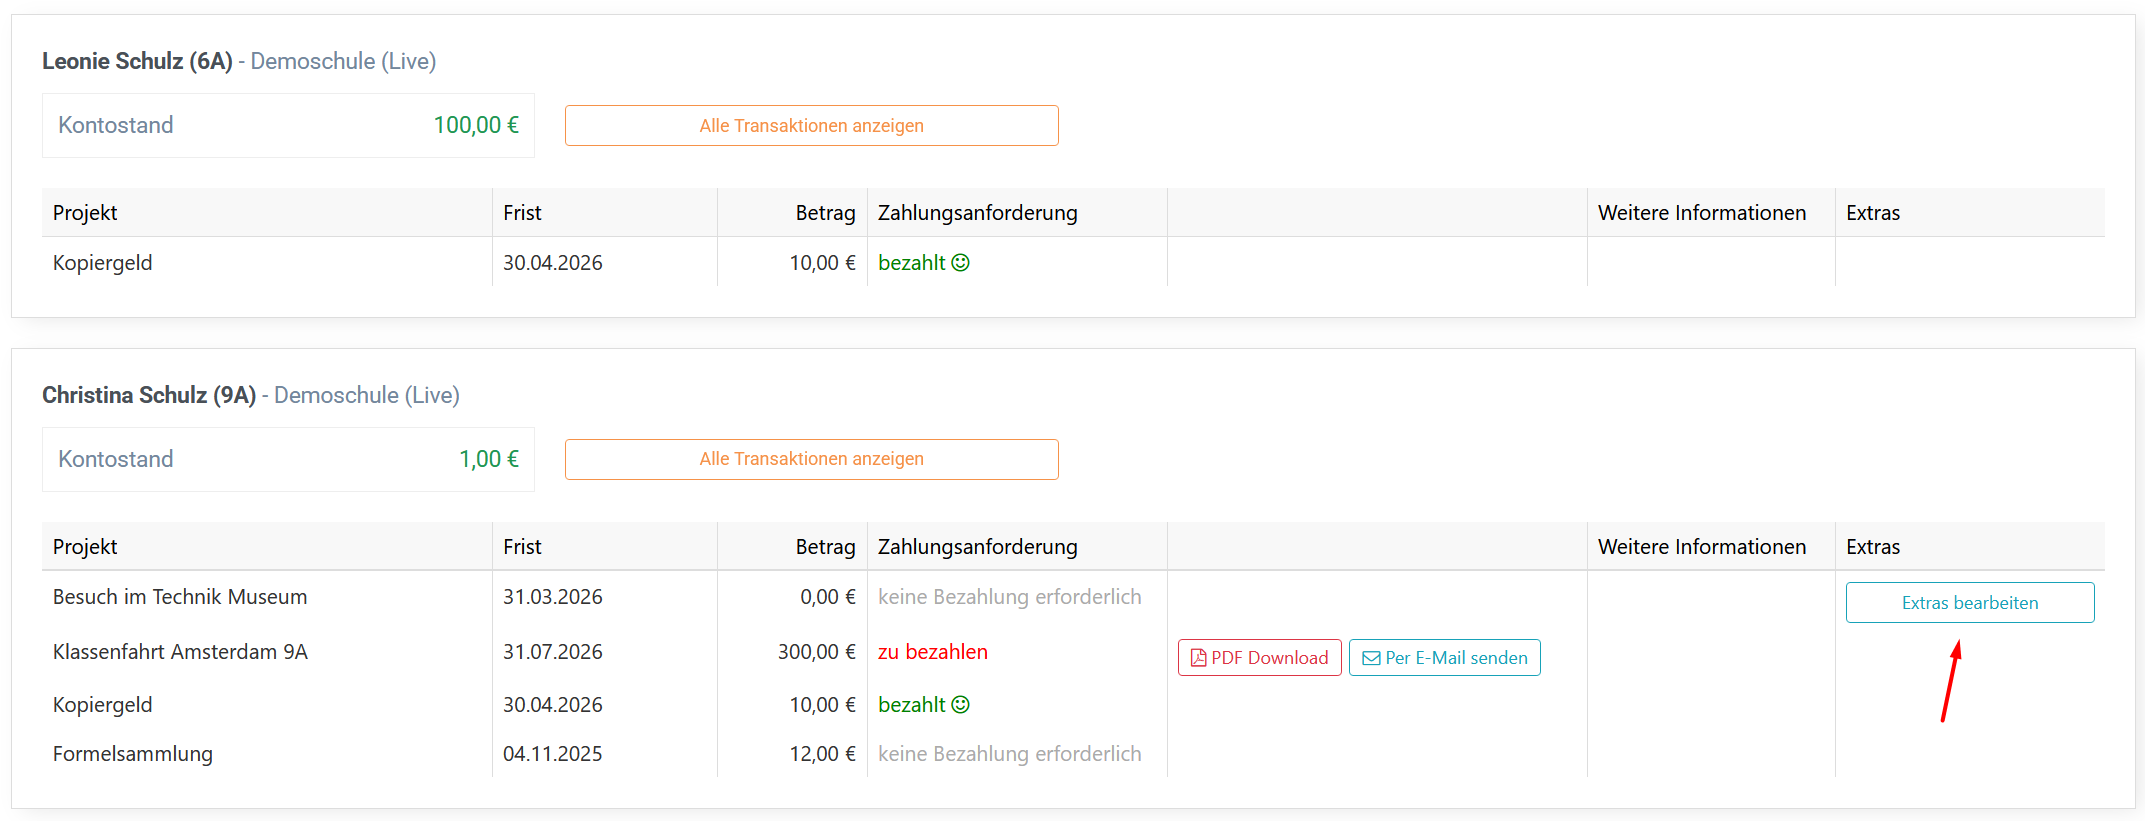Click the smiley icon beside Christina's bezahlt status
The height and width of the screenshot is (821, 2145).
point(960,705)
